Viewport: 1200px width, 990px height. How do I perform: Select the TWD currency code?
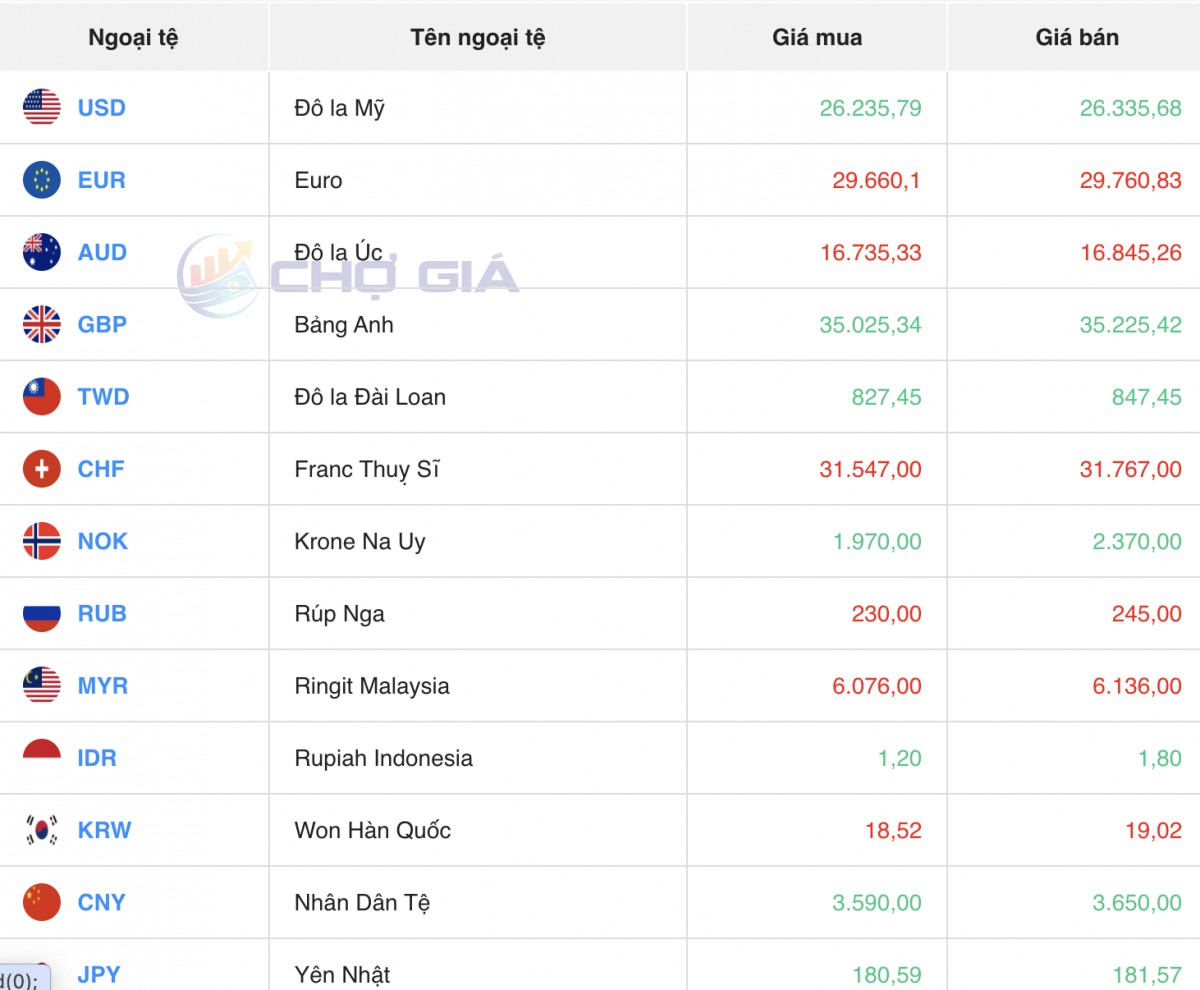[104, 397]
